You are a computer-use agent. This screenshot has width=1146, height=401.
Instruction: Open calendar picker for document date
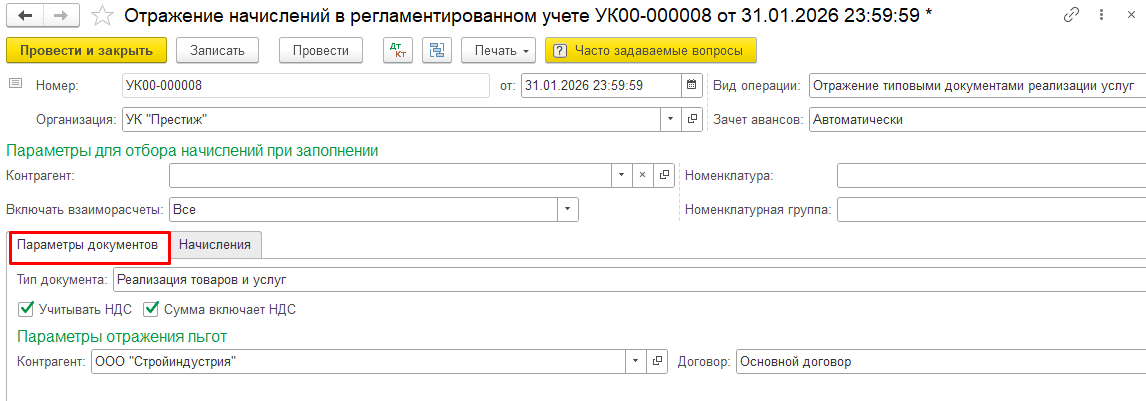click(691, 85)
